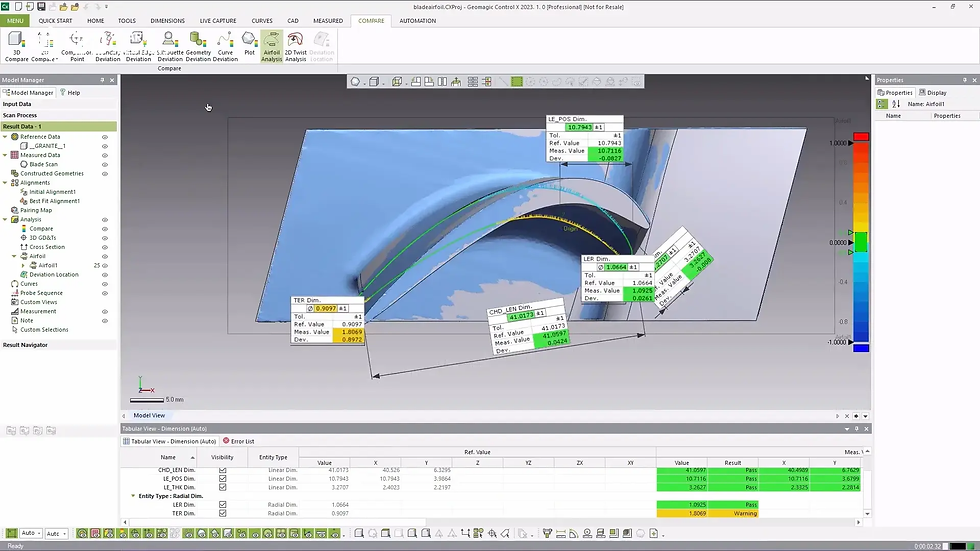Screen dimensions: 980x551
Task: Collapse the Airfoil tree node
Action: (14, 256)
